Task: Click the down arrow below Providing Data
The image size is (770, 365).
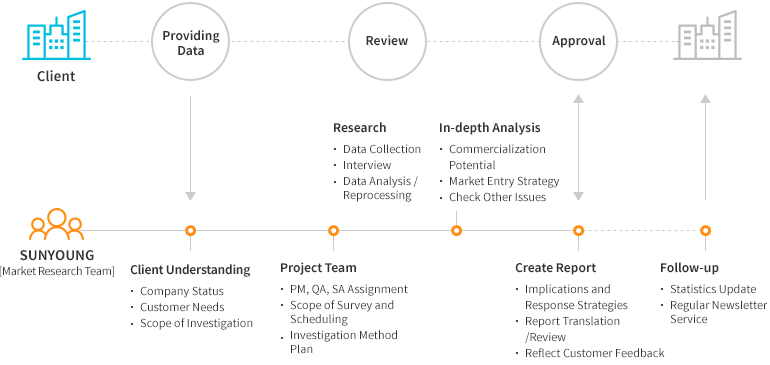Action: pyautogui.click(x=191, y=148)
